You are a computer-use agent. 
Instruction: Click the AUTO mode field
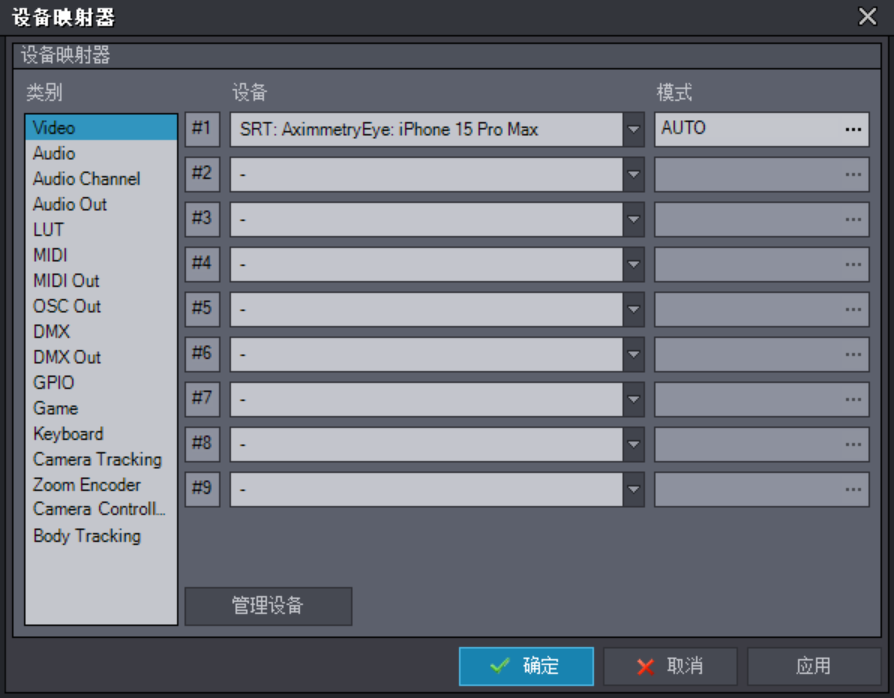pyautogui.click(x=762, y=129)
